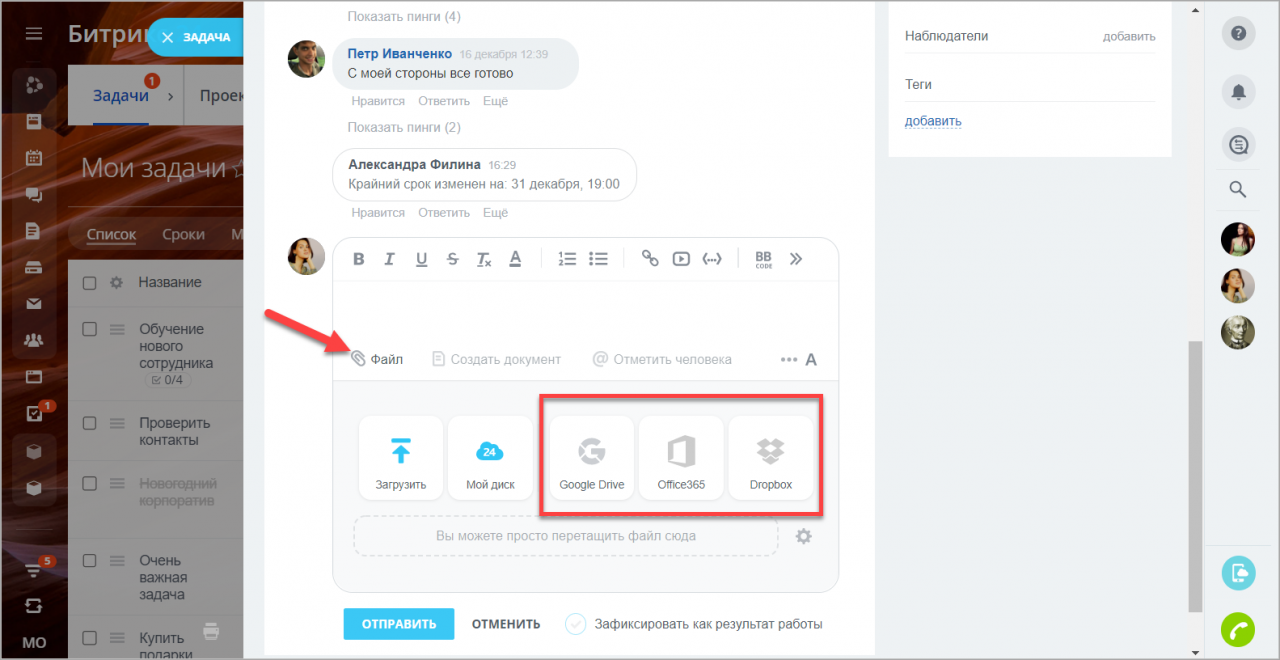Insert a numbered list
The image size is (1280, 660).
tap(567, 259)
